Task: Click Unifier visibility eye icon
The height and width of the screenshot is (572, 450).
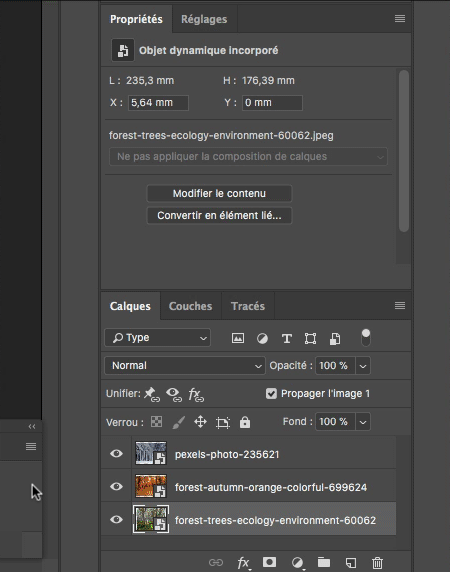Action: 174,394
